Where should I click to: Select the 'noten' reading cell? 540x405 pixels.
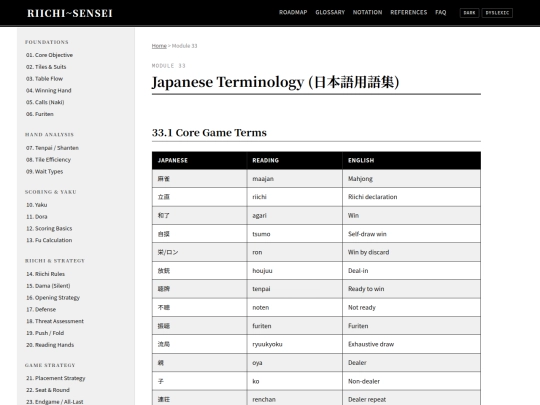[295, 308]
